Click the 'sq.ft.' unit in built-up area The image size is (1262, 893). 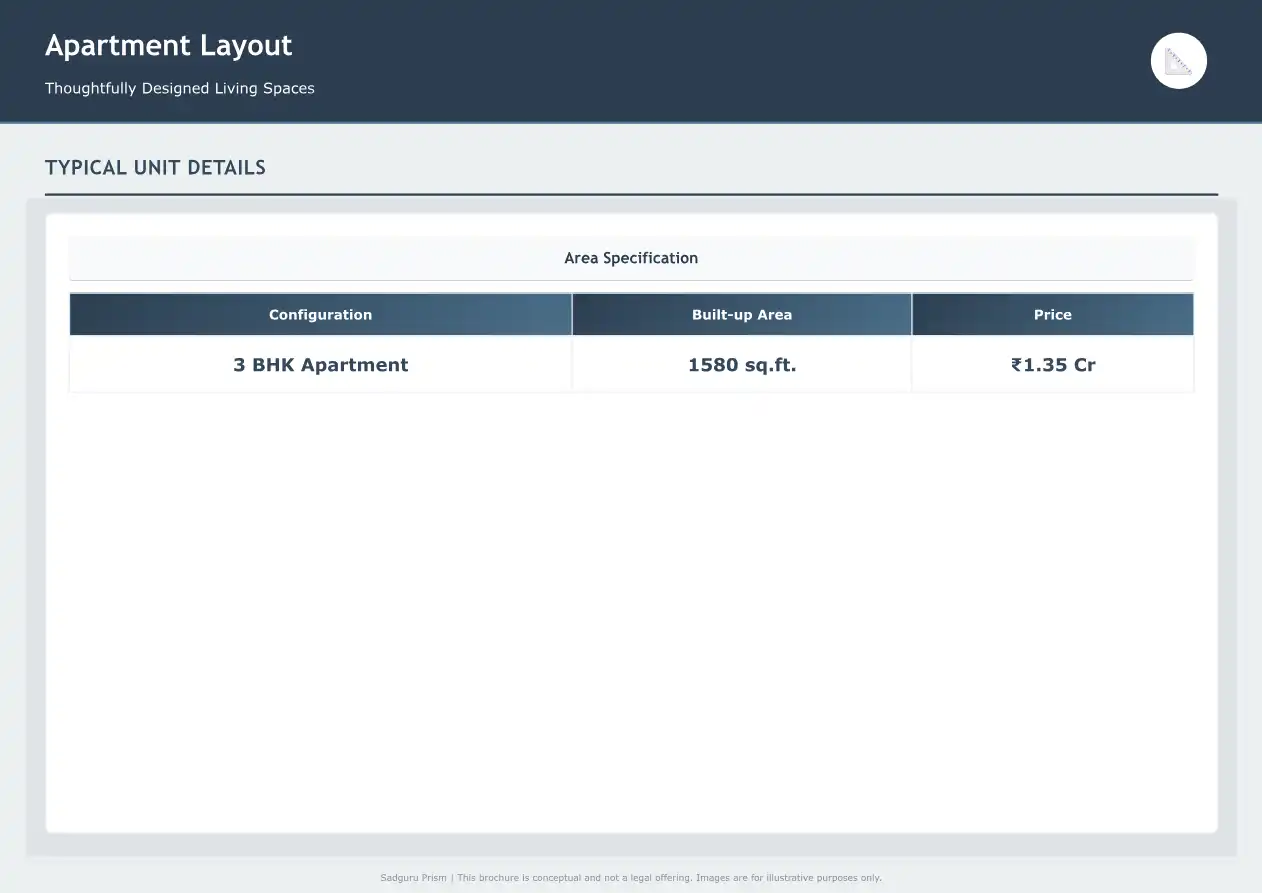pyautogui.click(x=770, y=365)
